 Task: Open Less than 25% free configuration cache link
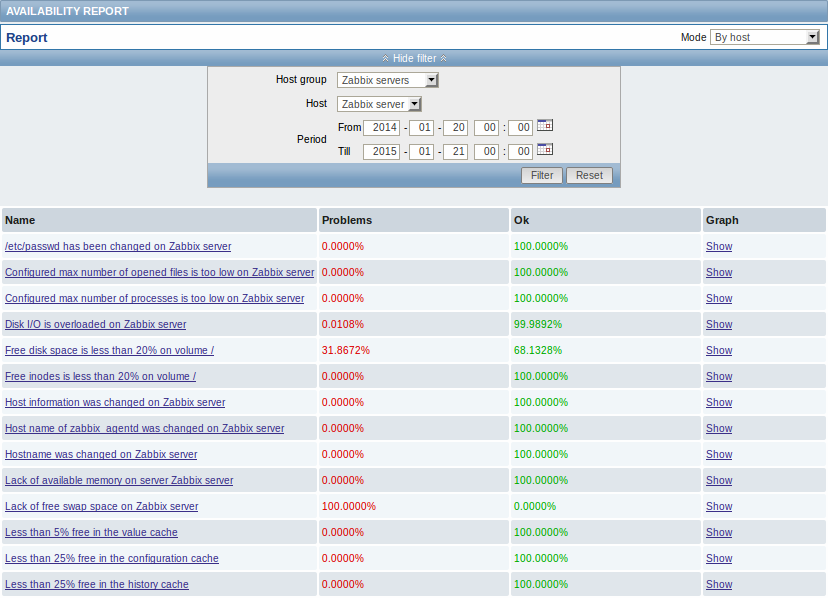tap(111, 558)
